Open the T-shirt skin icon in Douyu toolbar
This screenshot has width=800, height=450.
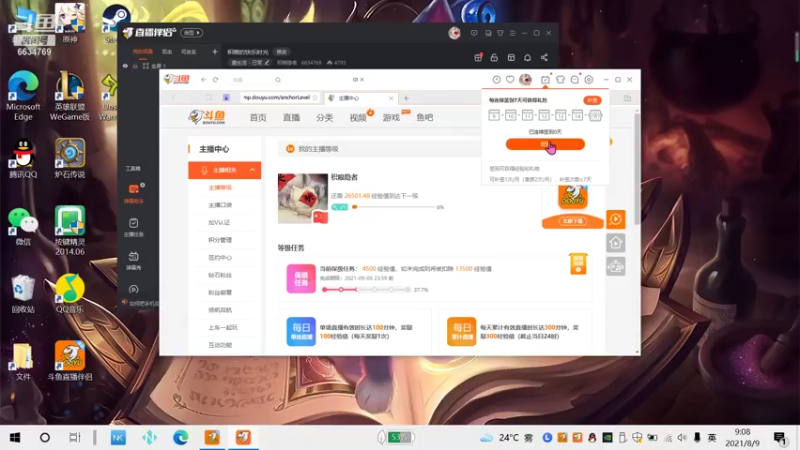(x=560, y=80)
